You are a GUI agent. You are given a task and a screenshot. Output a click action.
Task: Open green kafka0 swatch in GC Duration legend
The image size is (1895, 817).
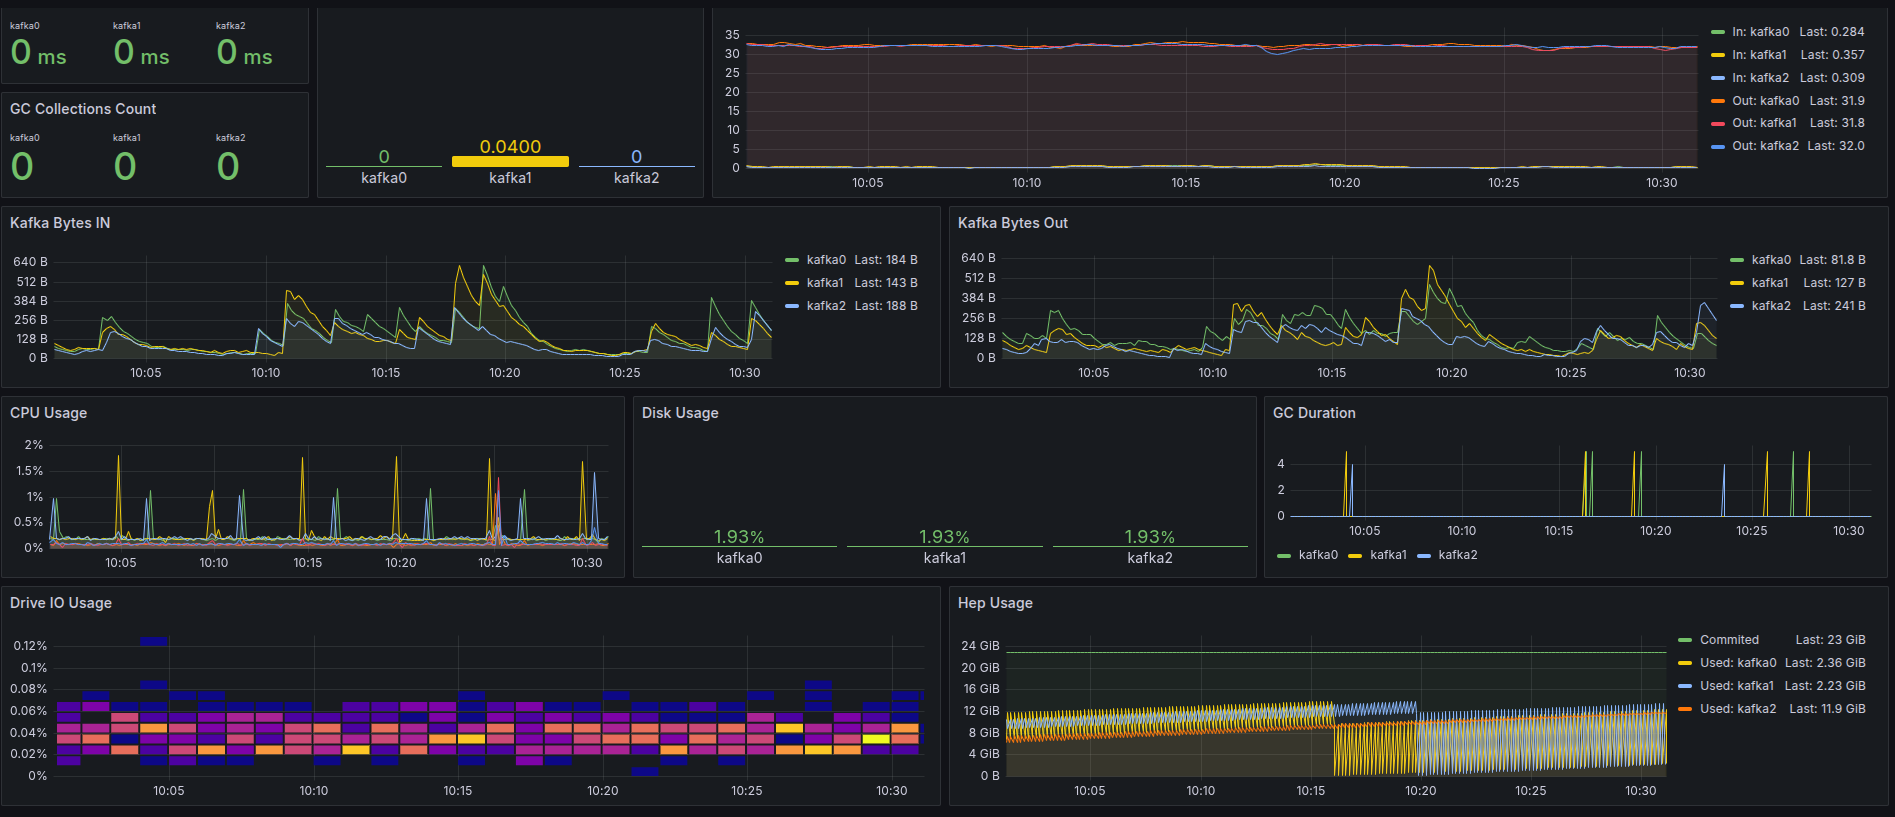coord(1284,556)
